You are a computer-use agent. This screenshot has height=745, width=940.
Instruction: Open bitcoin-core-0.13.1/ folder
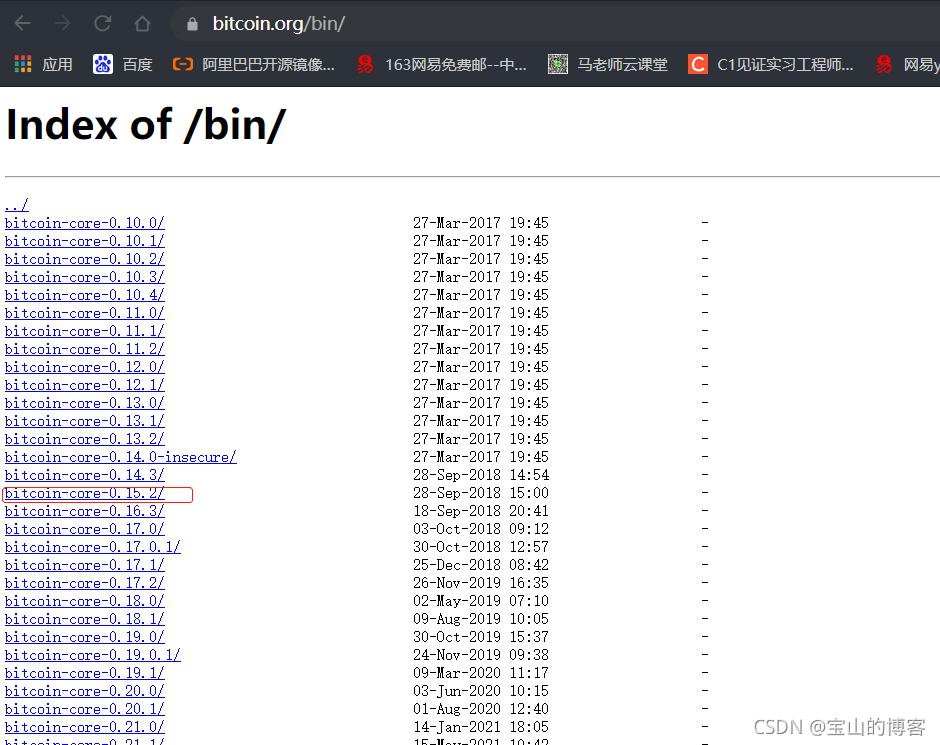coord(85,421)
